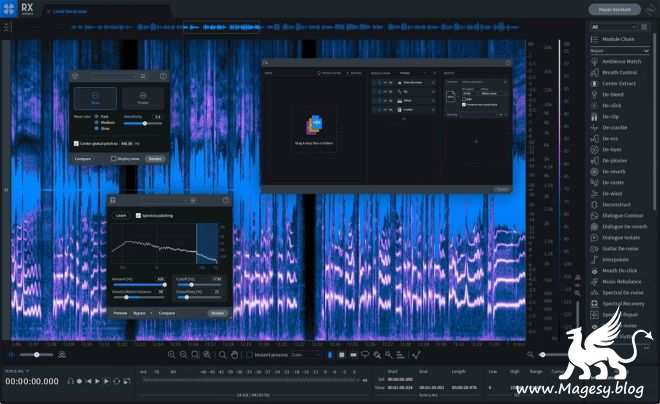Image resolution: width=660 pixels, height=404 pixels.
Task: Select the hand grab tool
Action: tap(234, 355)
